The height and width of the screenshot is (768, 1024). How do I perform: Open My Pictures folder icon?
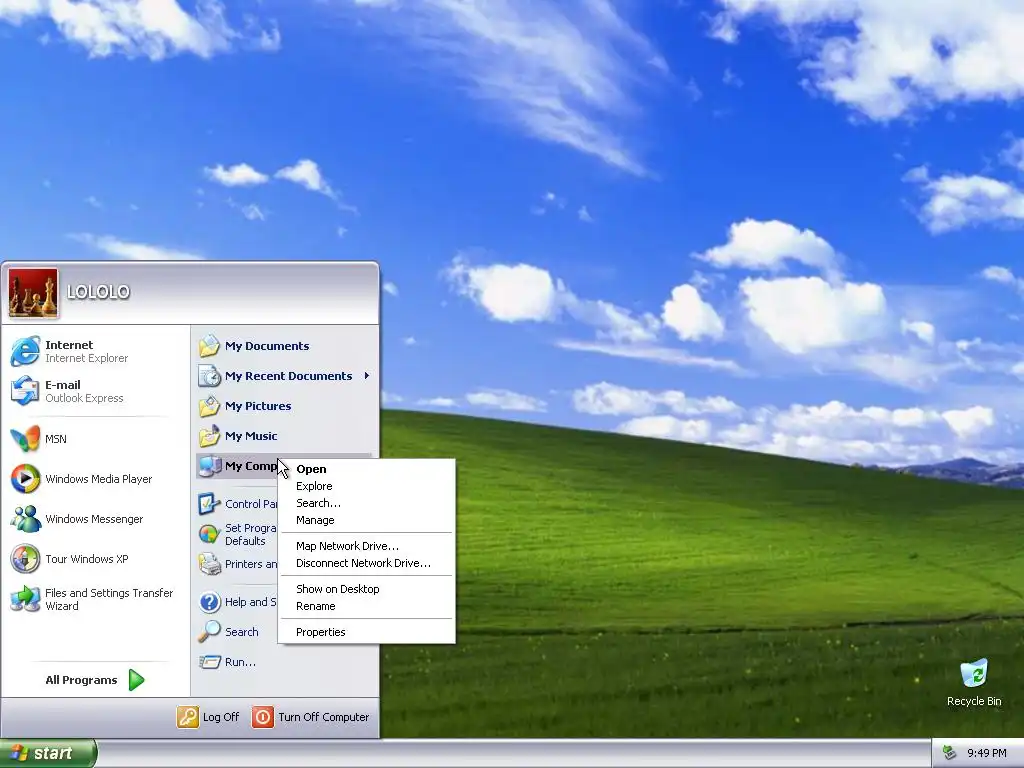pos(210,406)
